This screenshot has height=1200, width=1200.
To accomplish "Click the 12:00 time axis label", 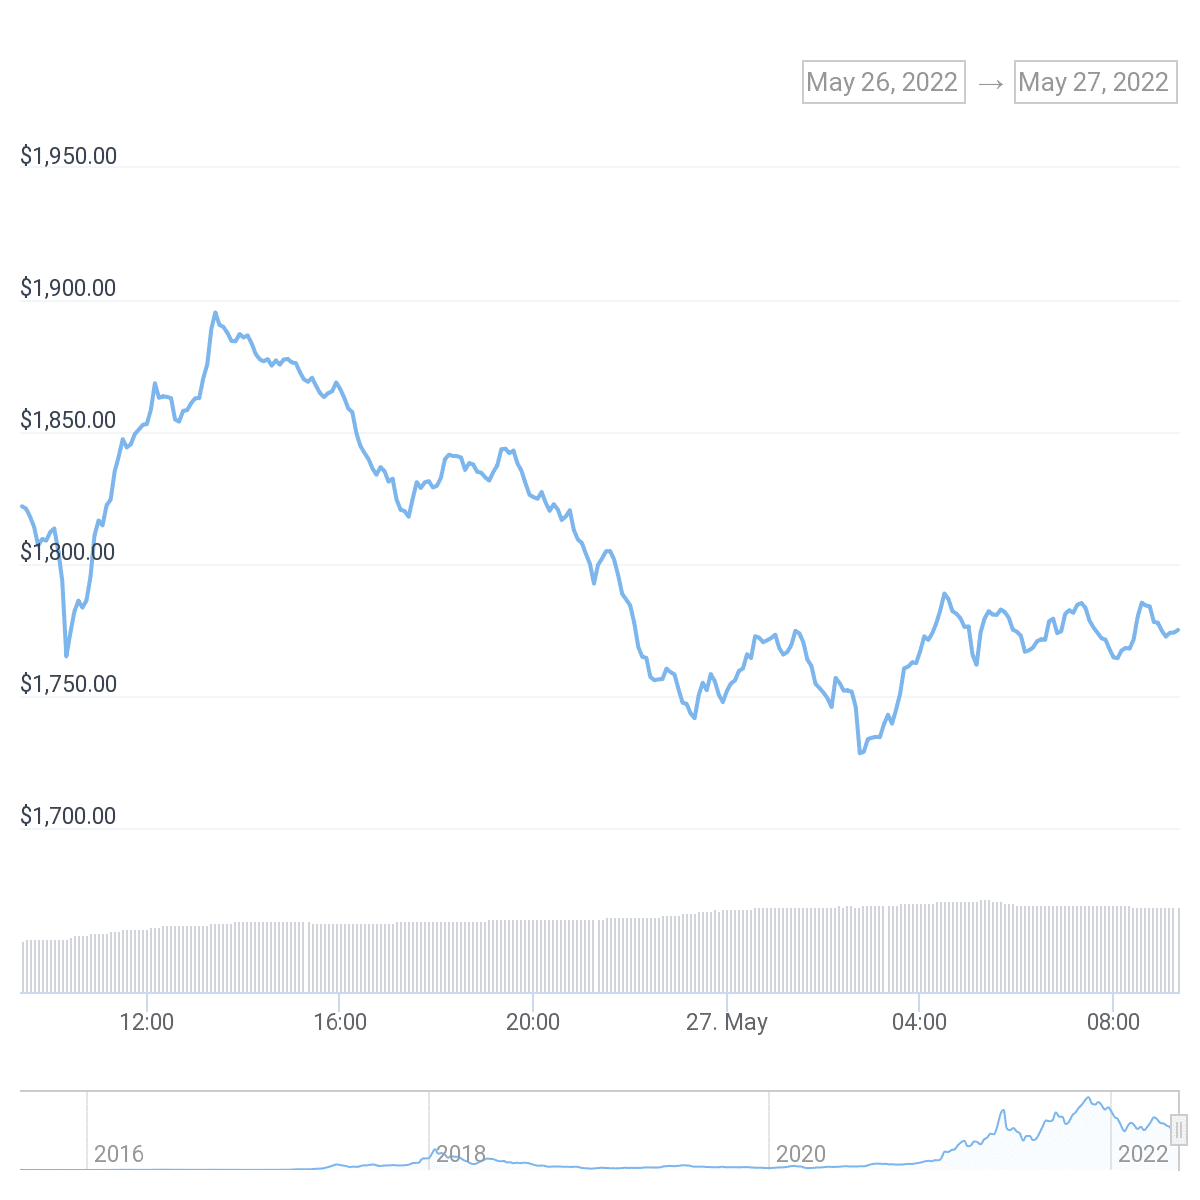I will [x=147, y=1022].
